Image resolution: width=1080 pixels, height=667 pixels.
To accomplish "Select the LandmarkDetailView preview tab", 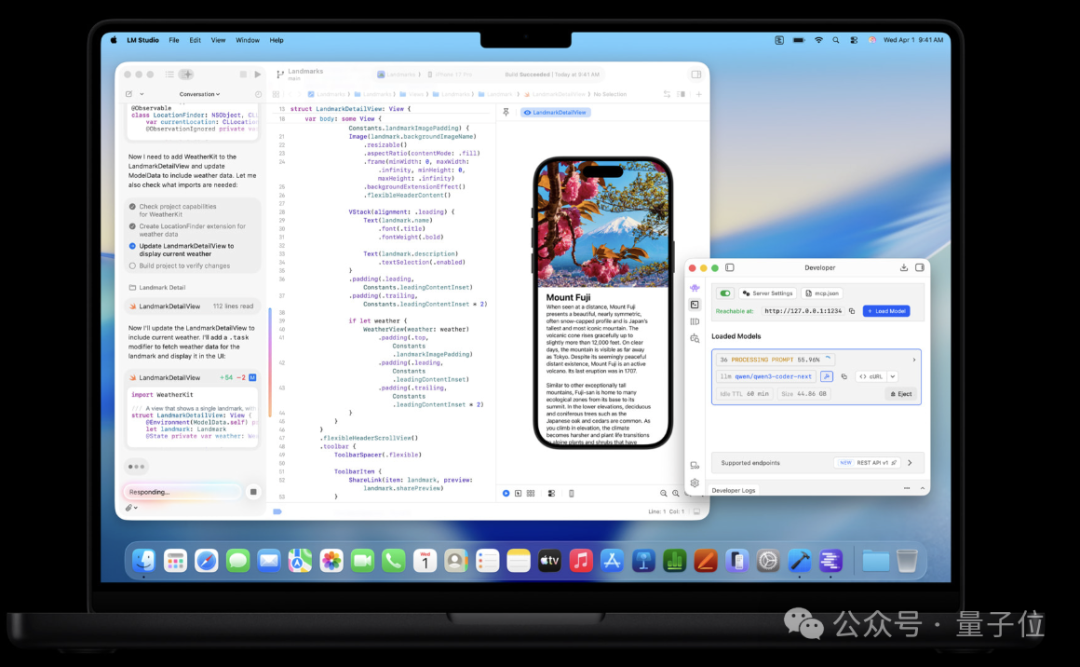I will coord(555,112).
